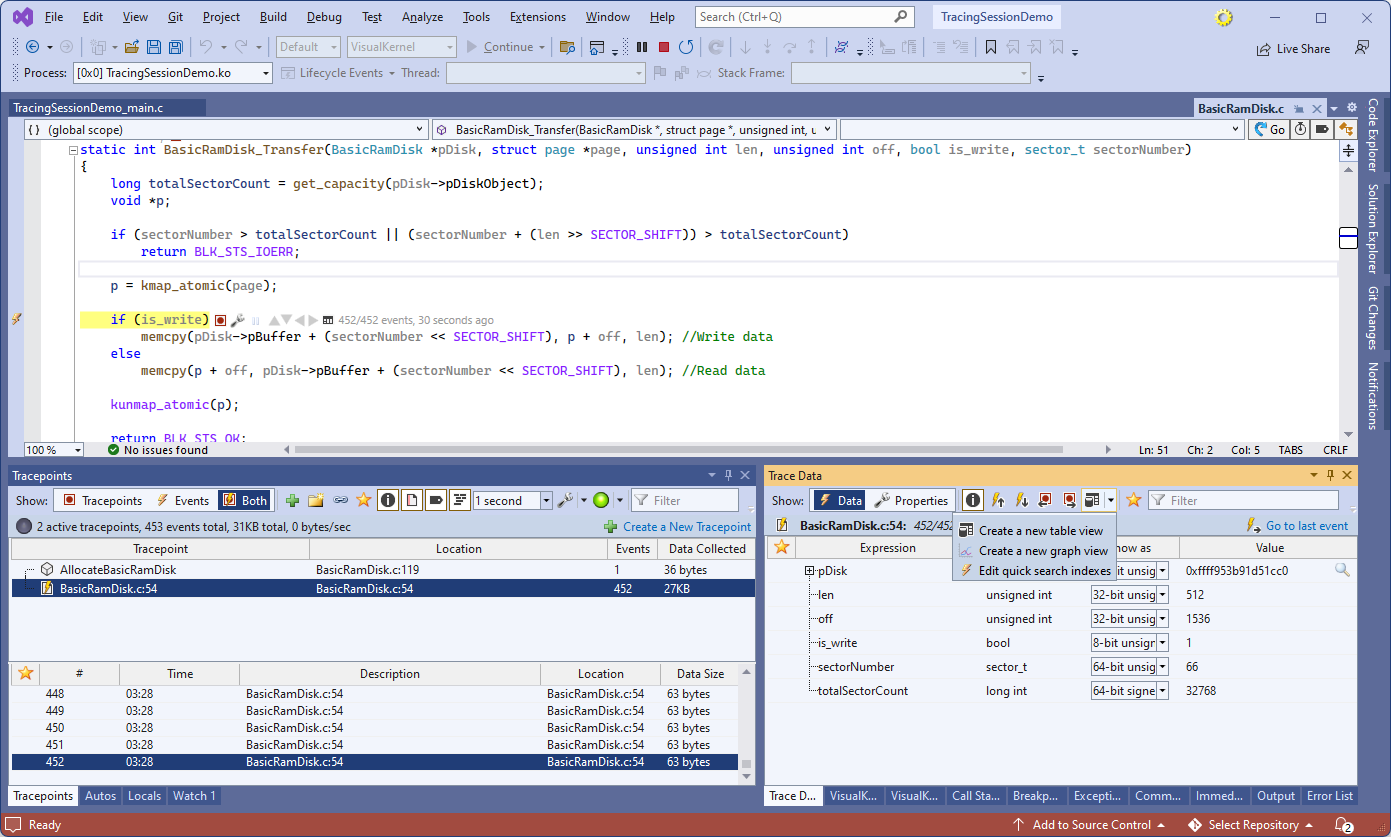Viewport: 1391px width, 837px height.
Task: Open the '1 second' interval dropdown
Action: (x=546, y=501)
